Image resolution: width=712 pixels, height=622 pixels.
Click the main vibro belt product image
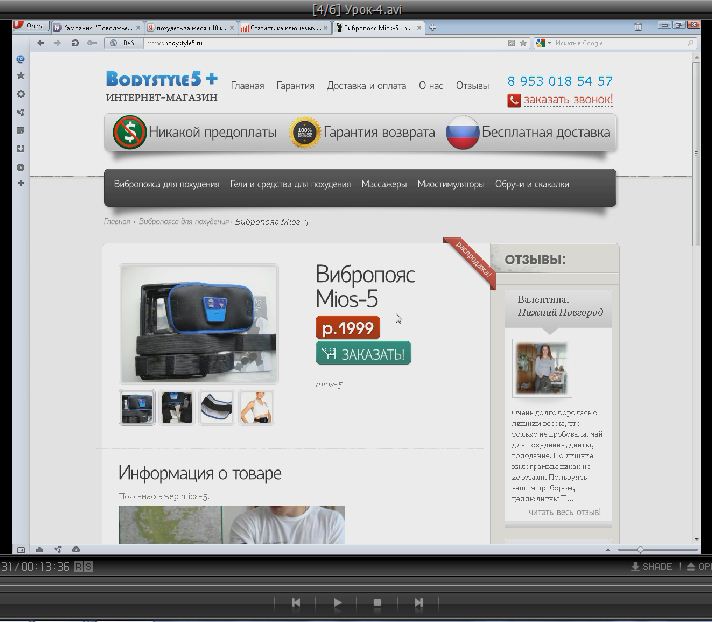coord(199,324)
